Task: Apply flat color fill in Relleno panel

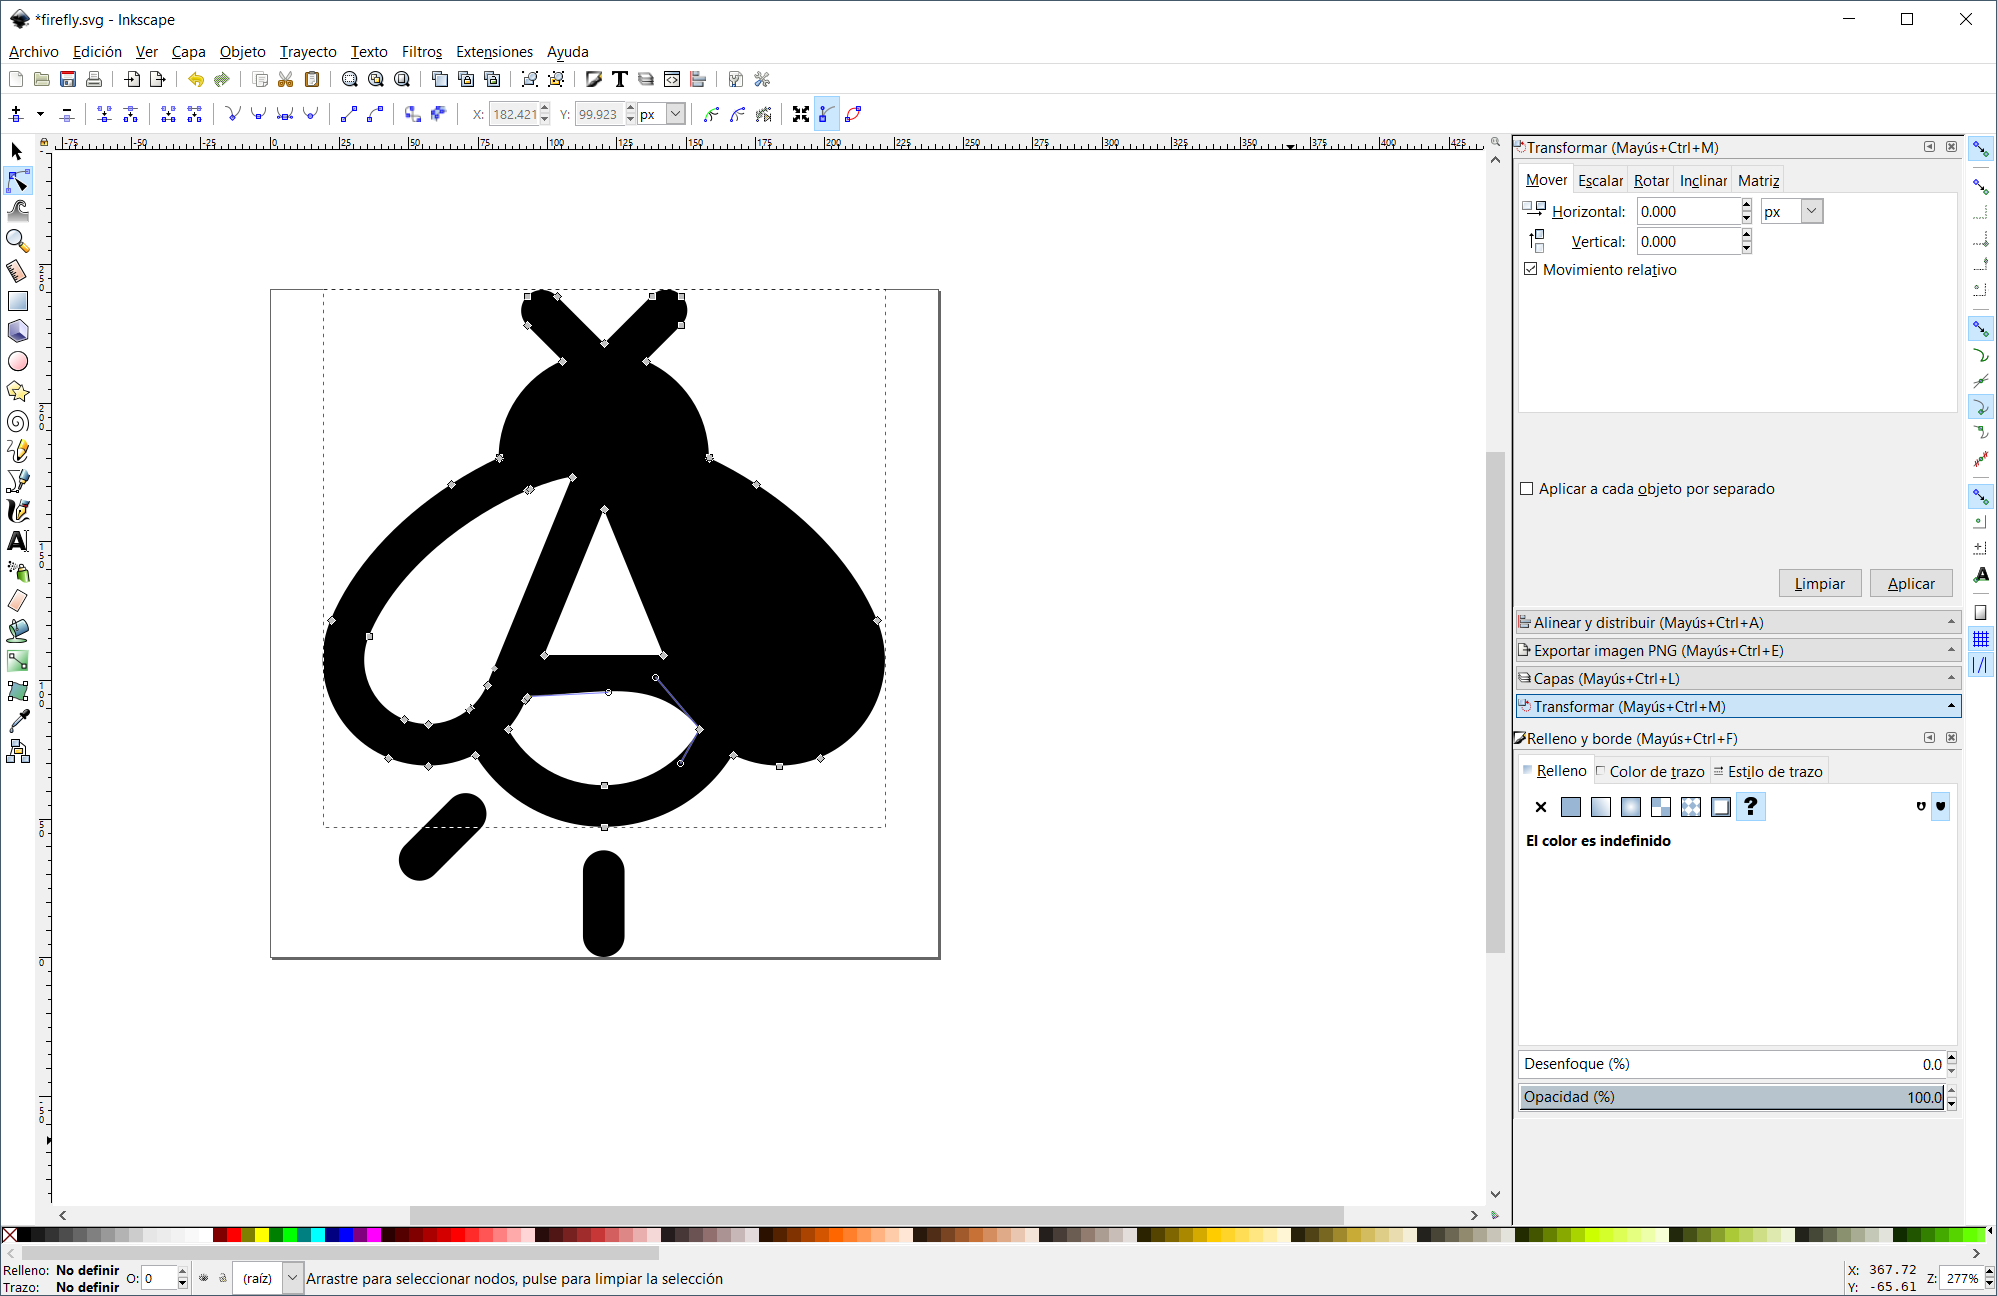Action: coord(1571,807)
